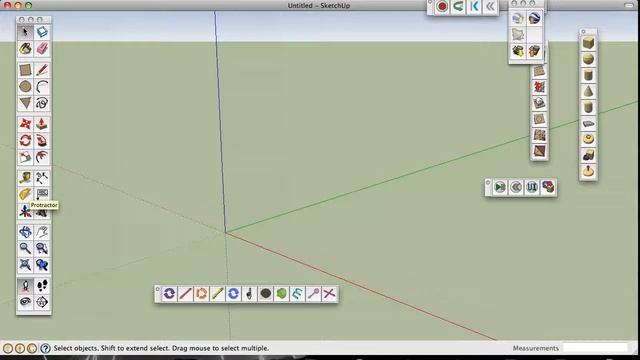
Task: Click the teal helix spring icon
Action: click(x=297, y=293)
